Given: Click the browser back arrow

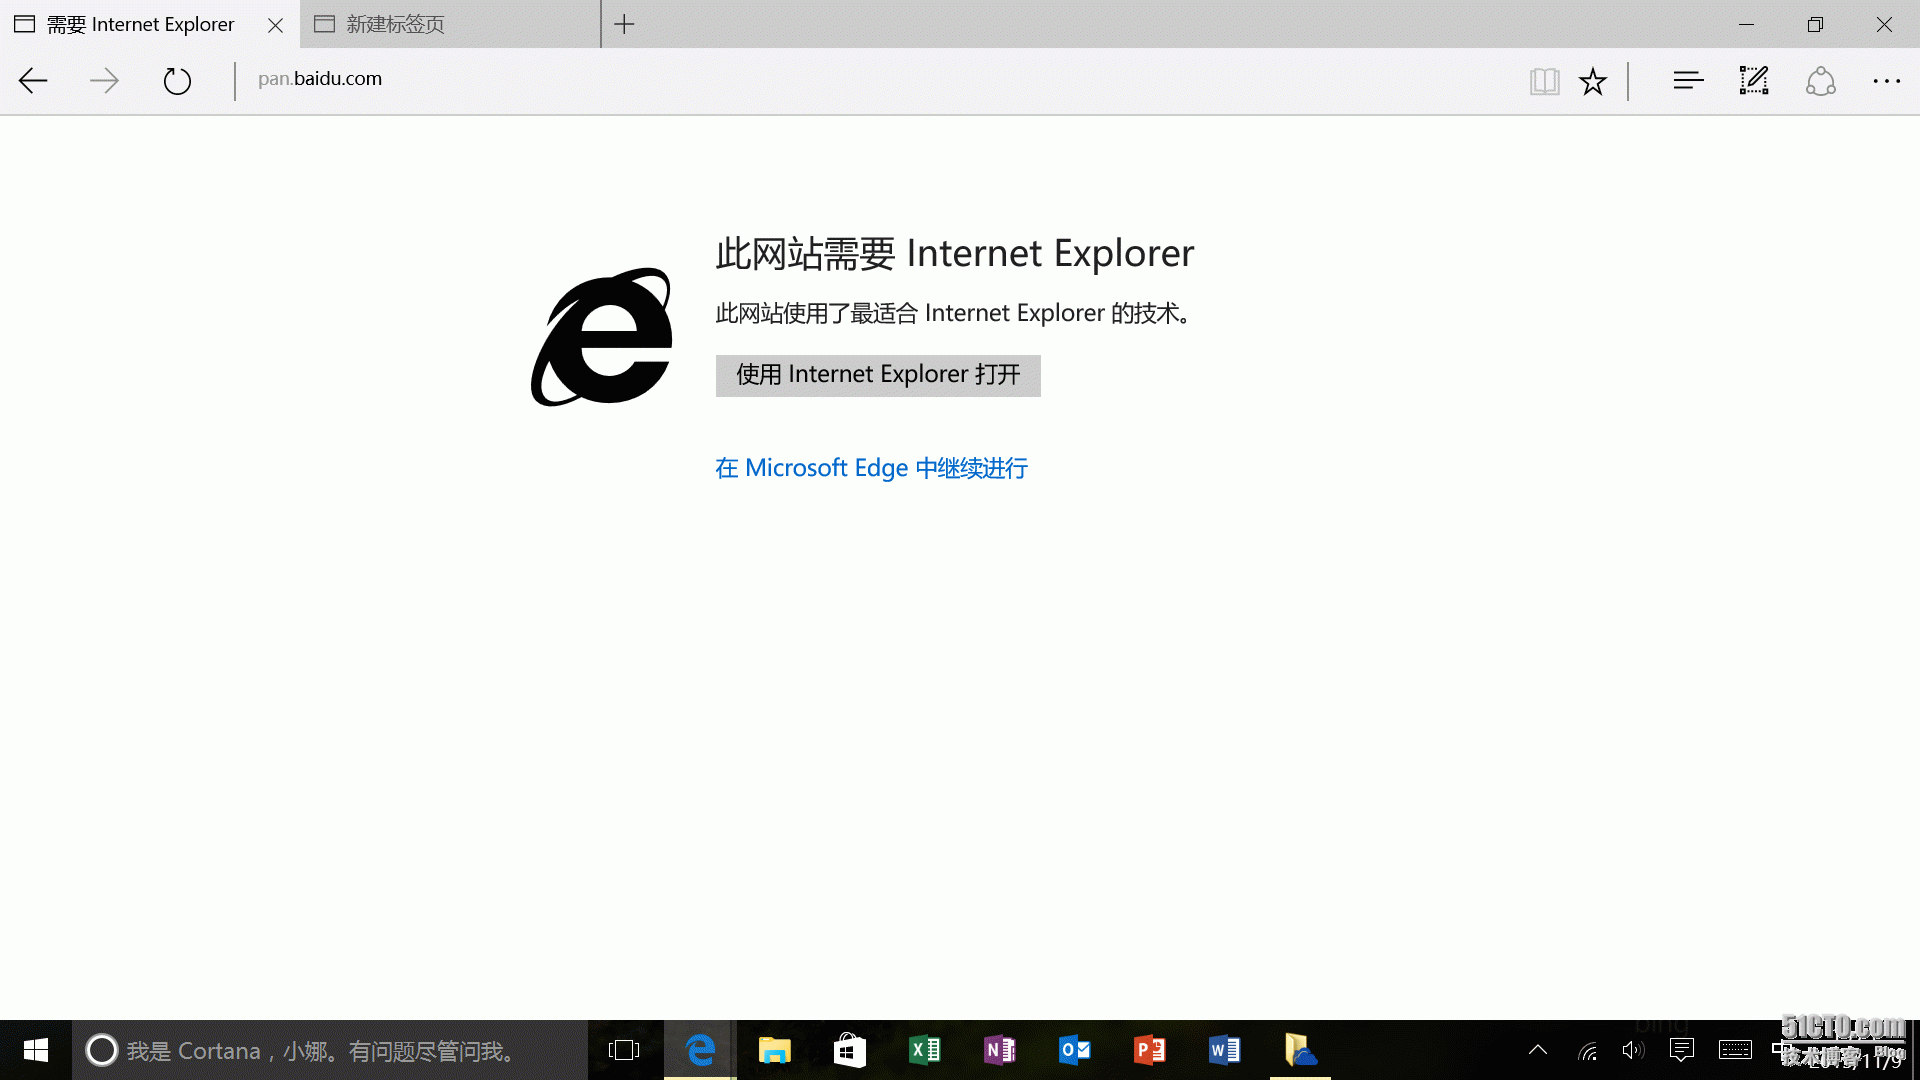Looking at the screenshot, I should 33,81.
